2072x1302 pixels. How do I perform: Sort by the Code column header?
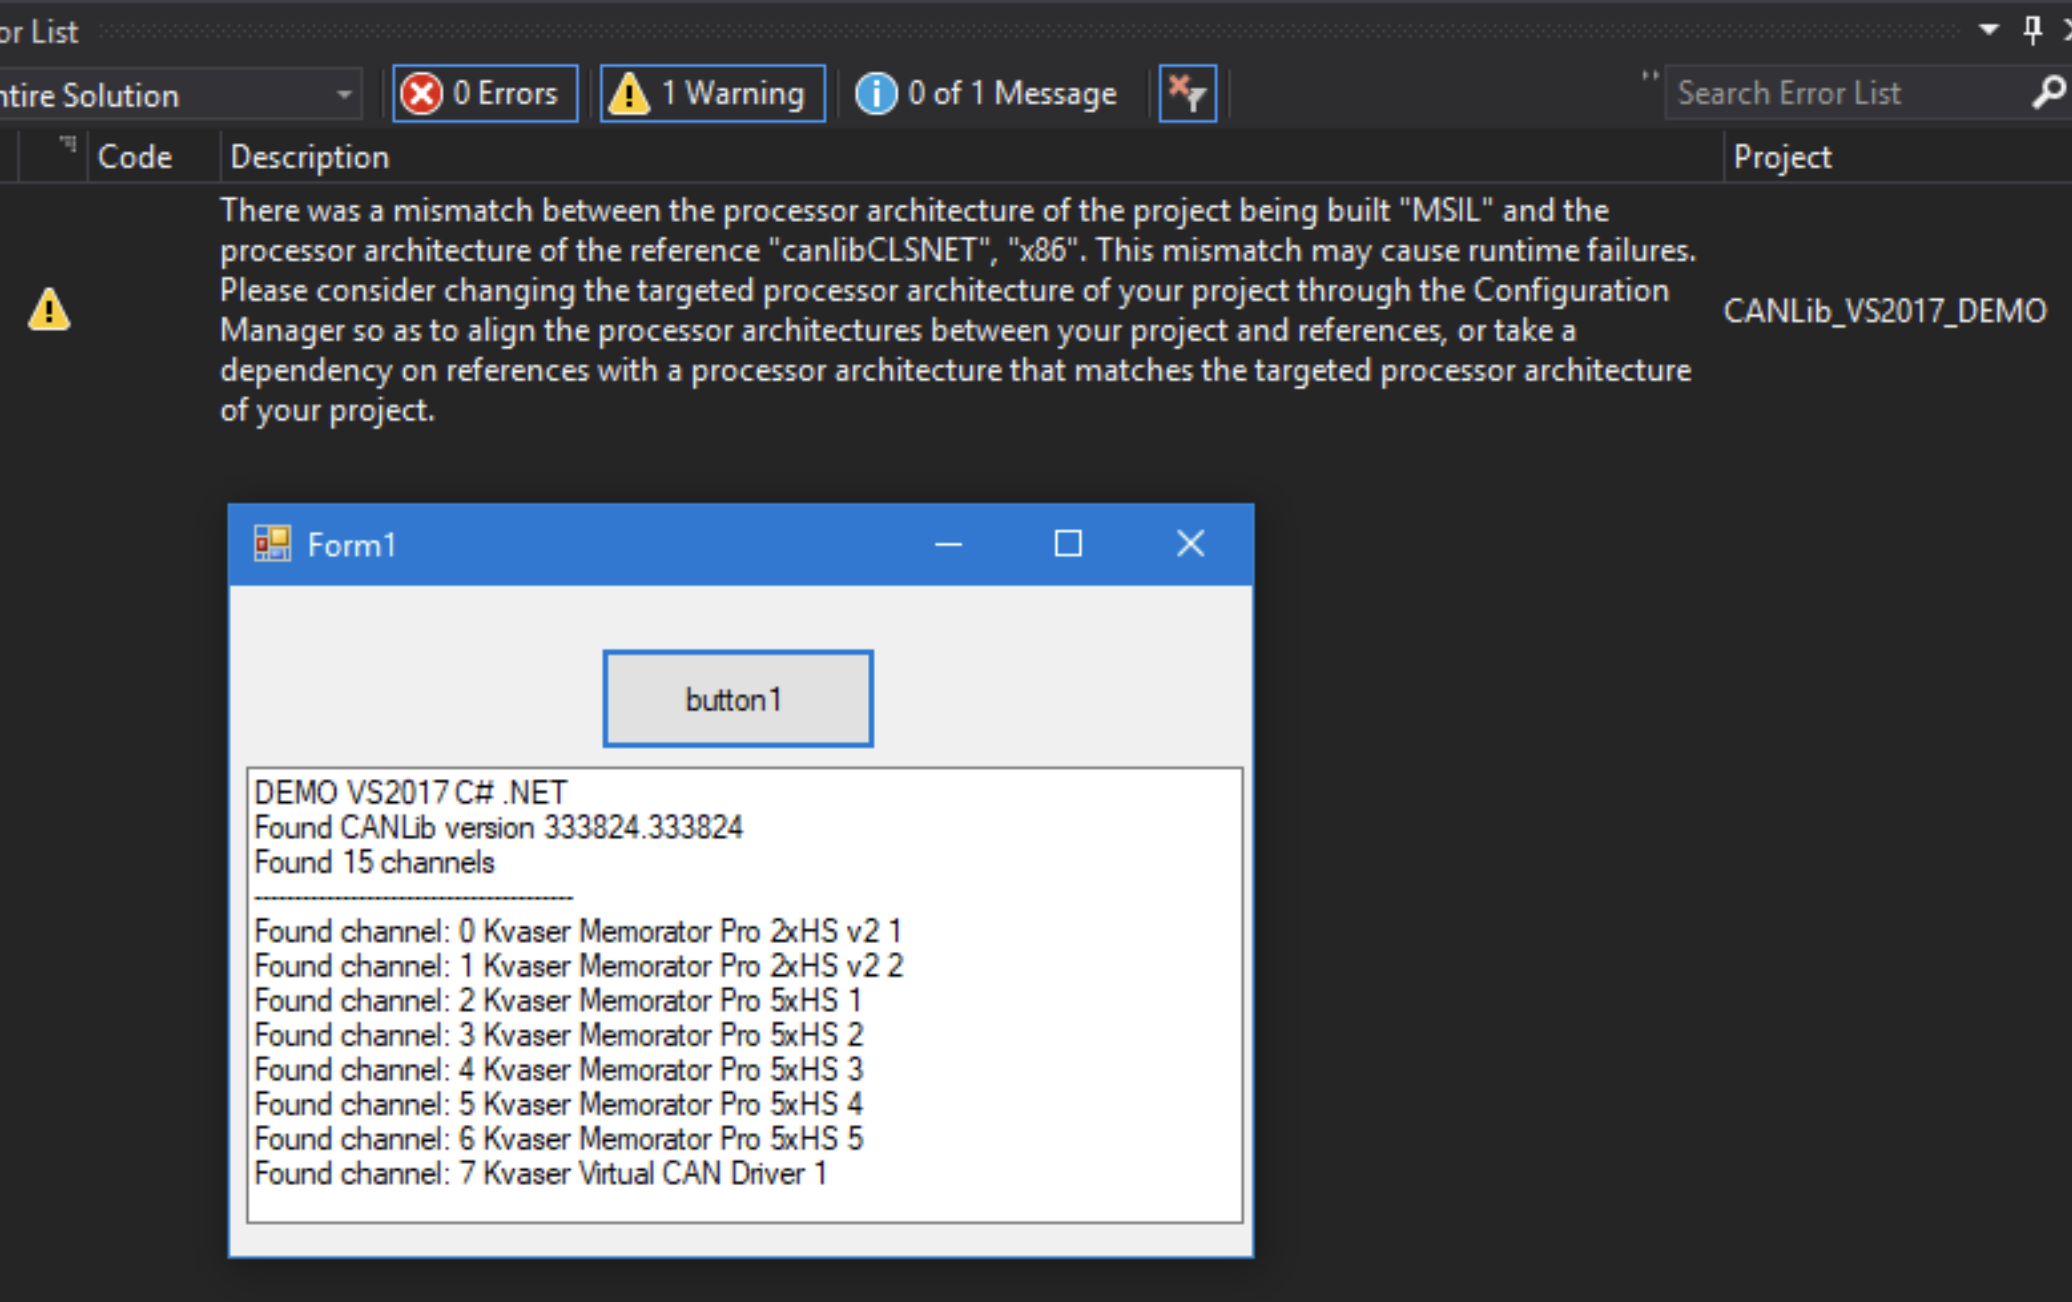[x=135, y=157]
